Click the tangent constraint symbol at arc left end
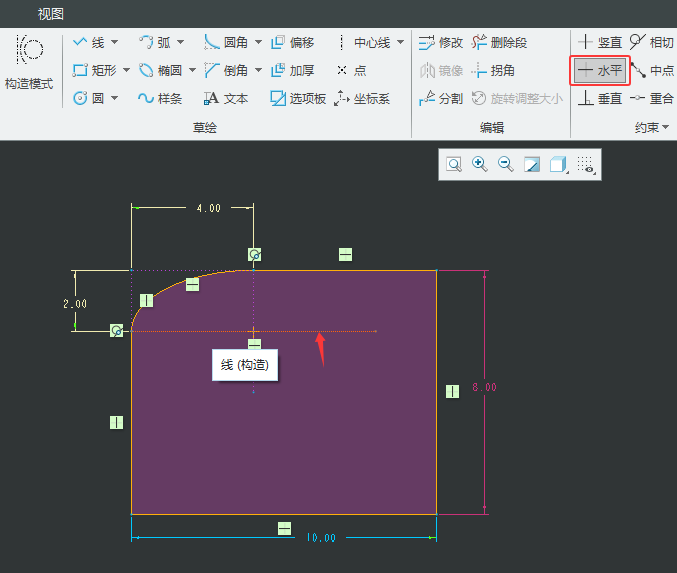This screenshot has height=573, width=677. (x=116, y=331)
